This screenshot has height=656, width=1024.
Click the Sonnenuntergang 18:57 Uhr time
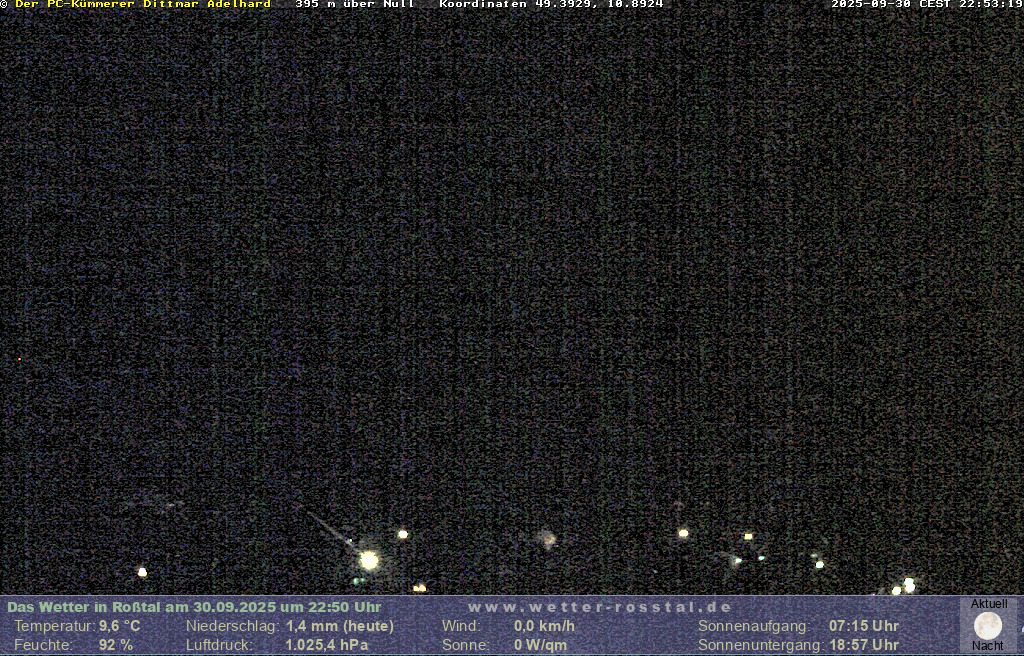click(863, 645)
